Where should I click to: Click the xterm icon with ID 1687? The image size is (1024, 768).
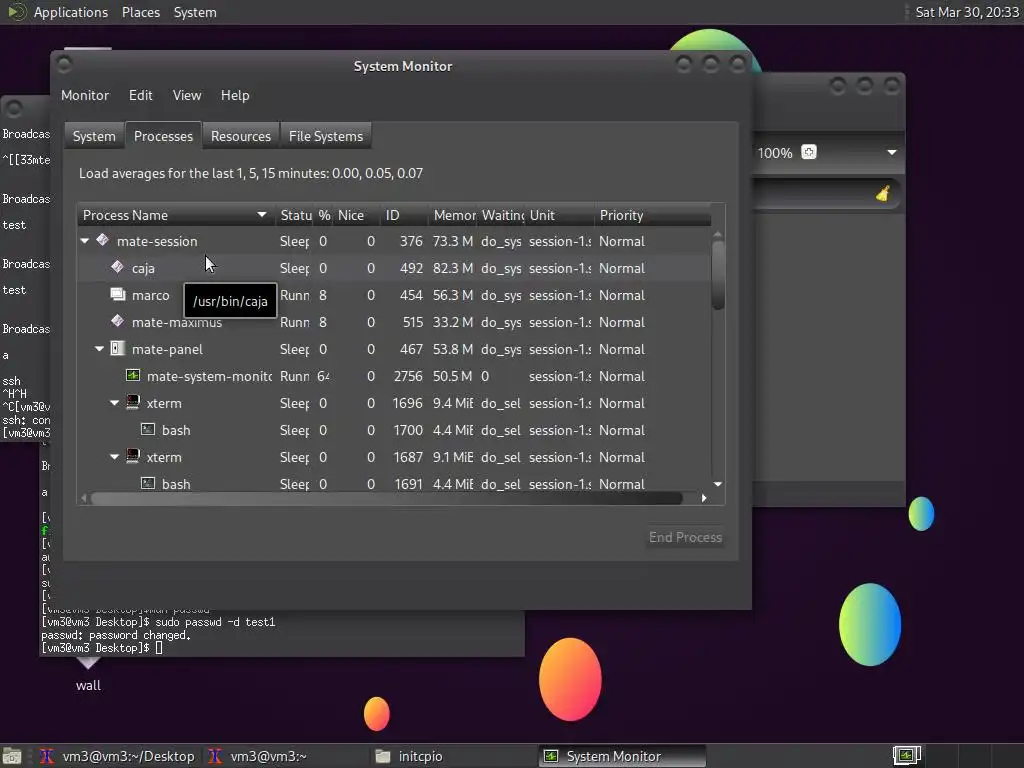(x=133, y=456)
